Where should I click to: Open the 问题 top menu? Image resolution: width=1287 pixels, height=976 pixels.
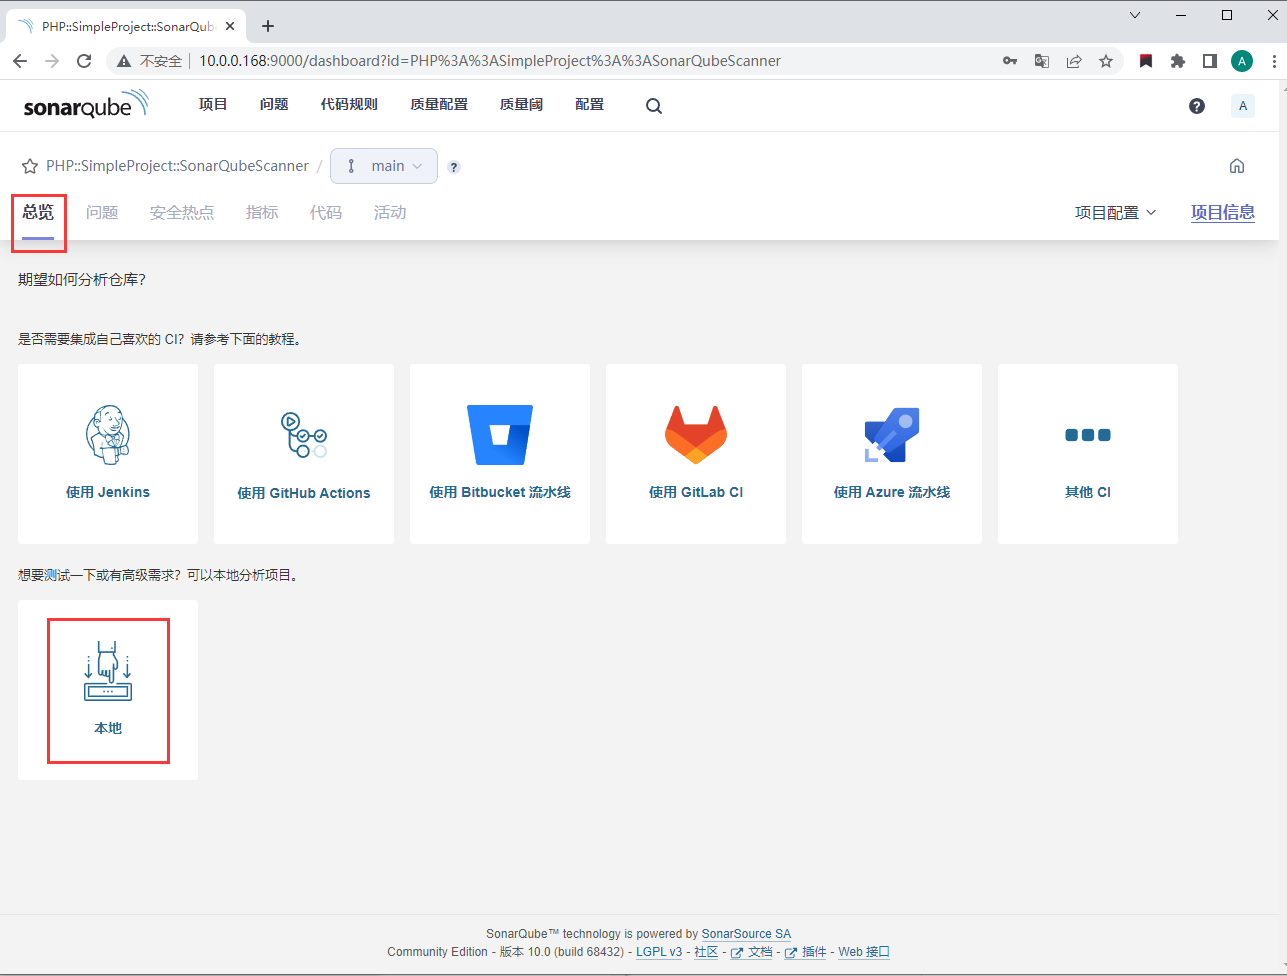click(274, 104)
